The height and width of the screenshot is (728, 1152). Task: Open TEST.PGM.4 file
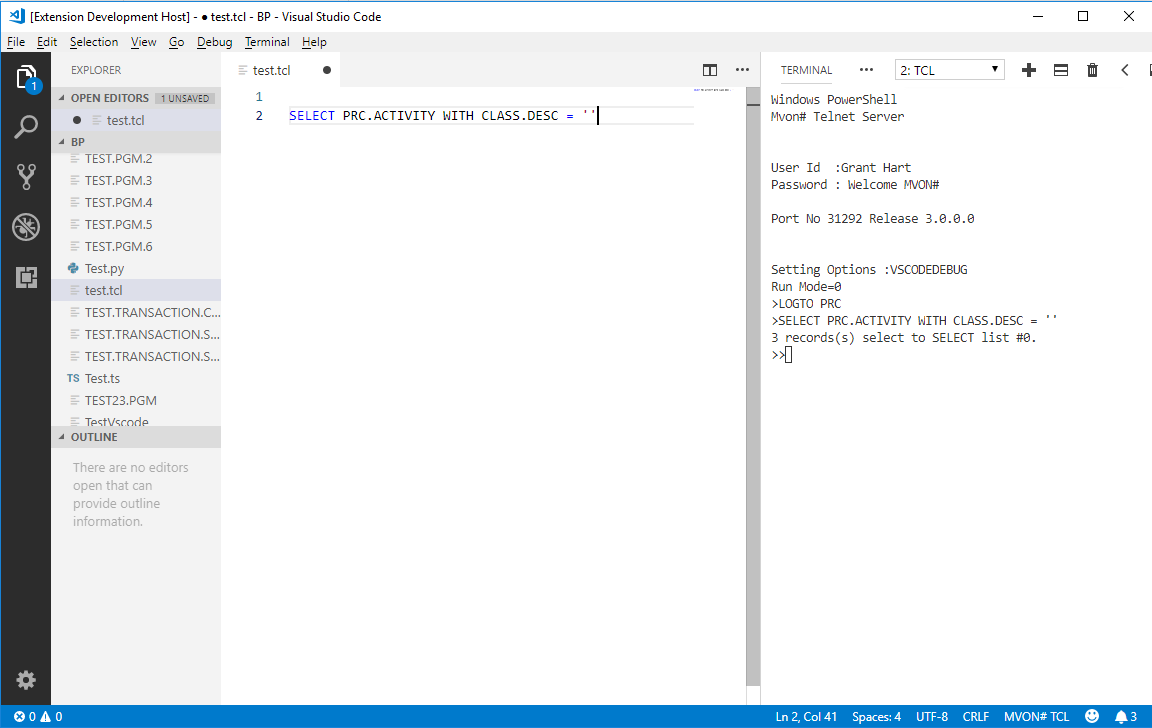tap(137, 202)
